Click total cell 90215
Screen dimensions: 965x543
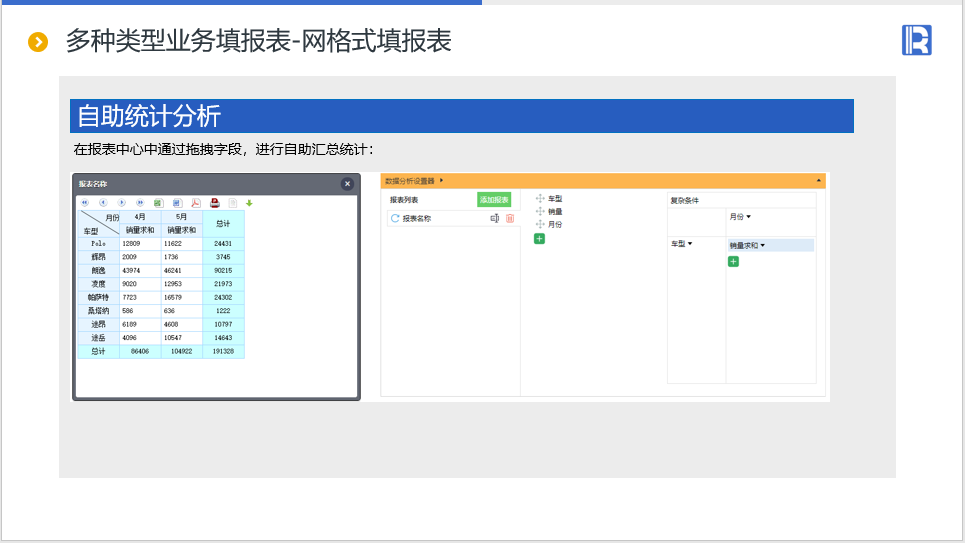223,270
